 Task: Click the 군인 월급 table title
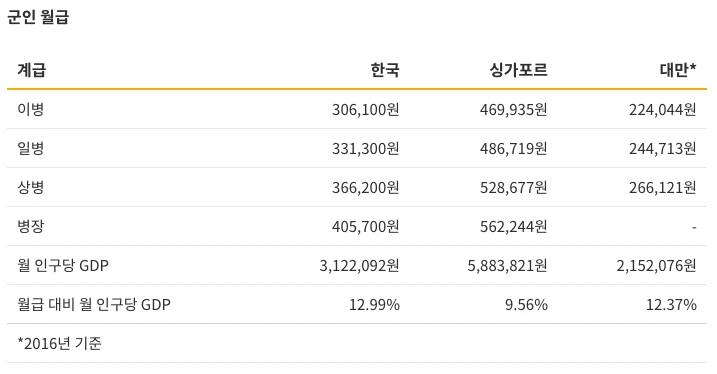(38, 17)
